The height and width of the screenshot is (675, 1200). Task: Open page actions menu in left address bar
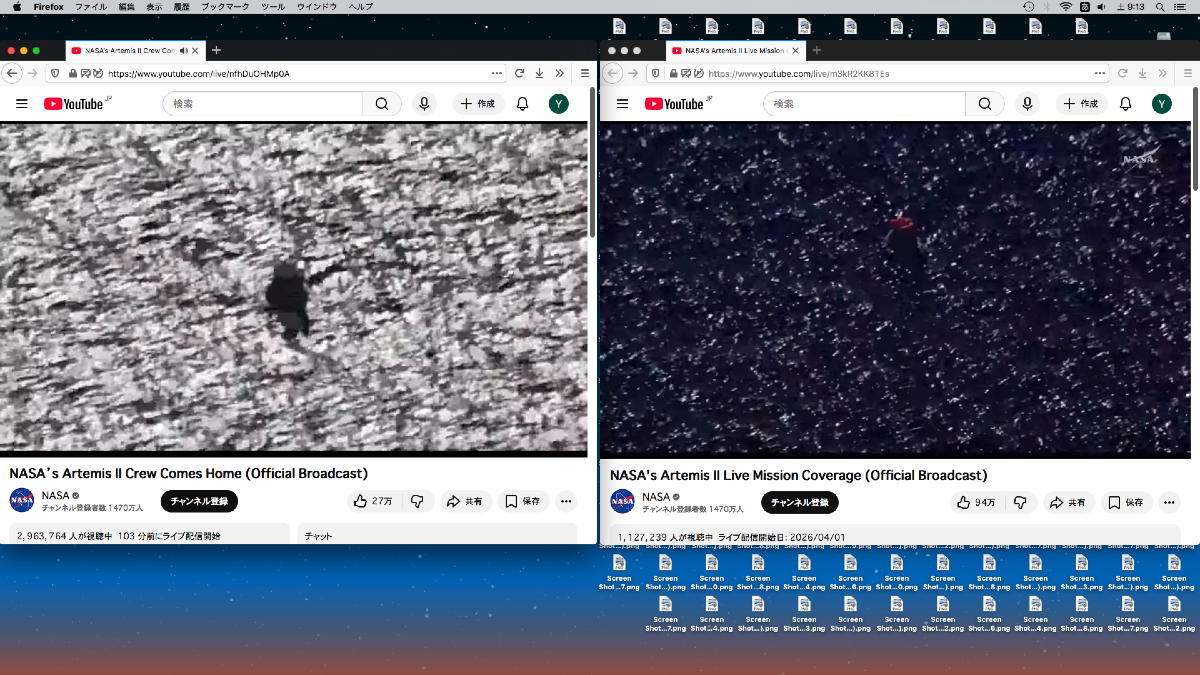pyautogui.click(x=497, y=73)
